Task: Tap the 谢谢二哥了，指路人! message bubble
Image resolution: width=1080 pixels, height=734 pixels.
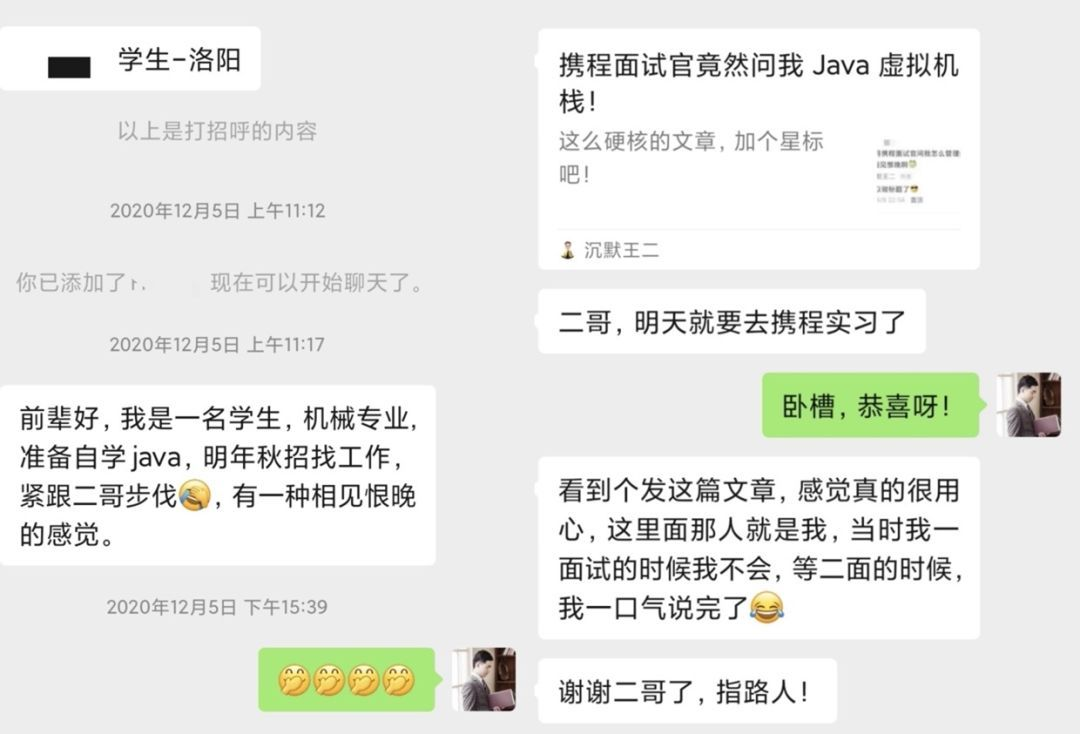Action: coord(687,691)
